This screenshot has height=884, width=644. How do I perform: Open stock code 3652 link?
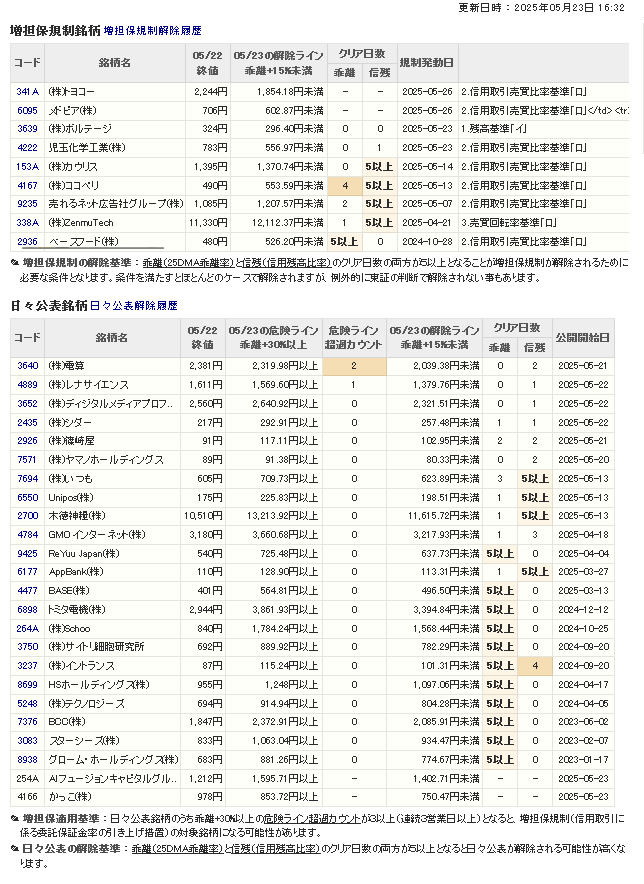(27, 404)
